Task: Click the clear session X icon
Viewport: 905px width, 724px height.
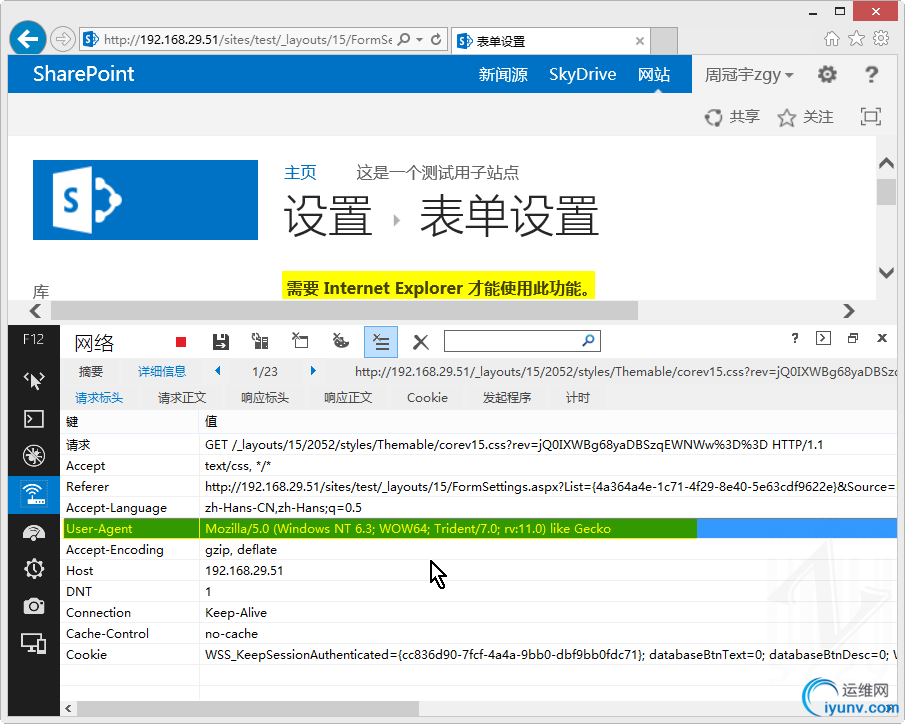Action: pyautogui.click(x=421, y=342)
